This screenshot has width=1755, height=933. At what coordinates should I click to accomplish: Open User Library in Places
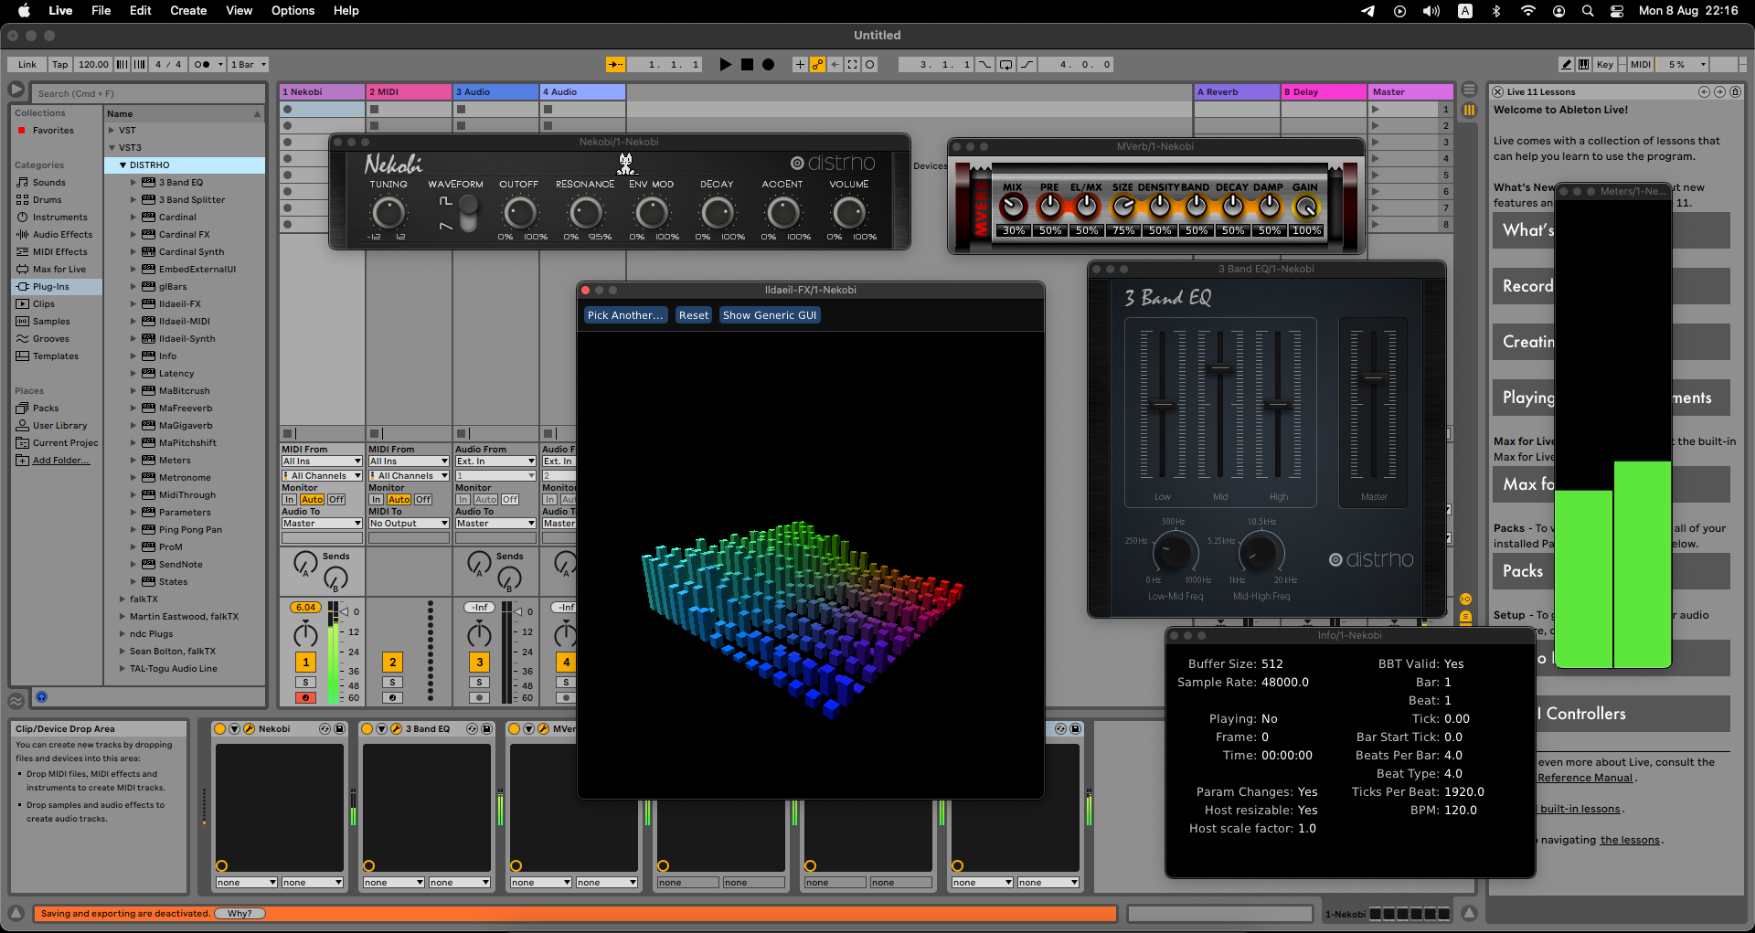(x=57, y=425)
